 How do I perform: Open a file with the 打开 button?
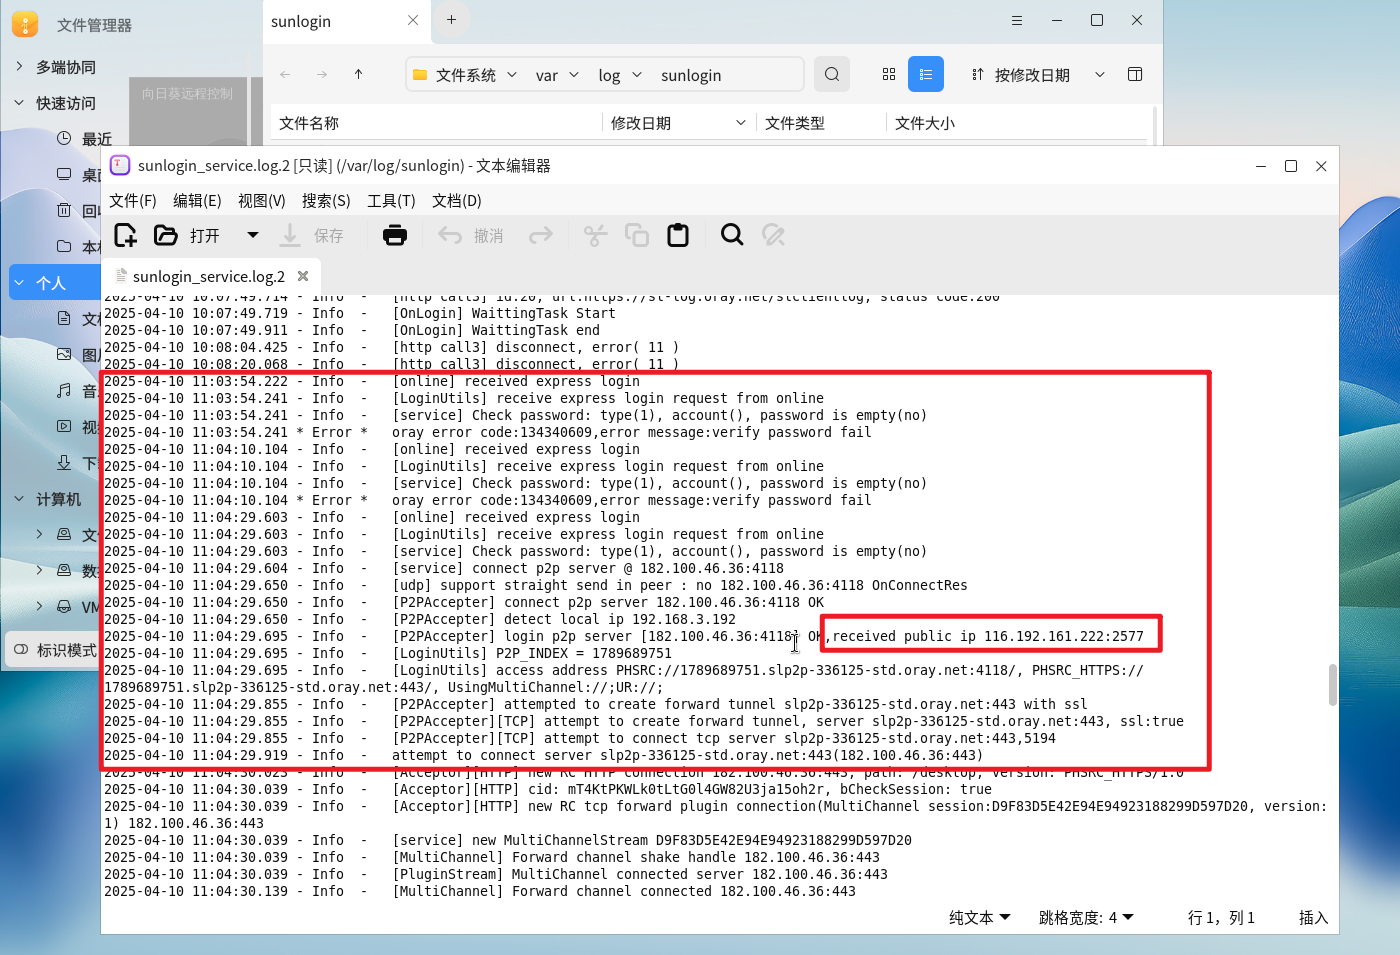point(187,235)
